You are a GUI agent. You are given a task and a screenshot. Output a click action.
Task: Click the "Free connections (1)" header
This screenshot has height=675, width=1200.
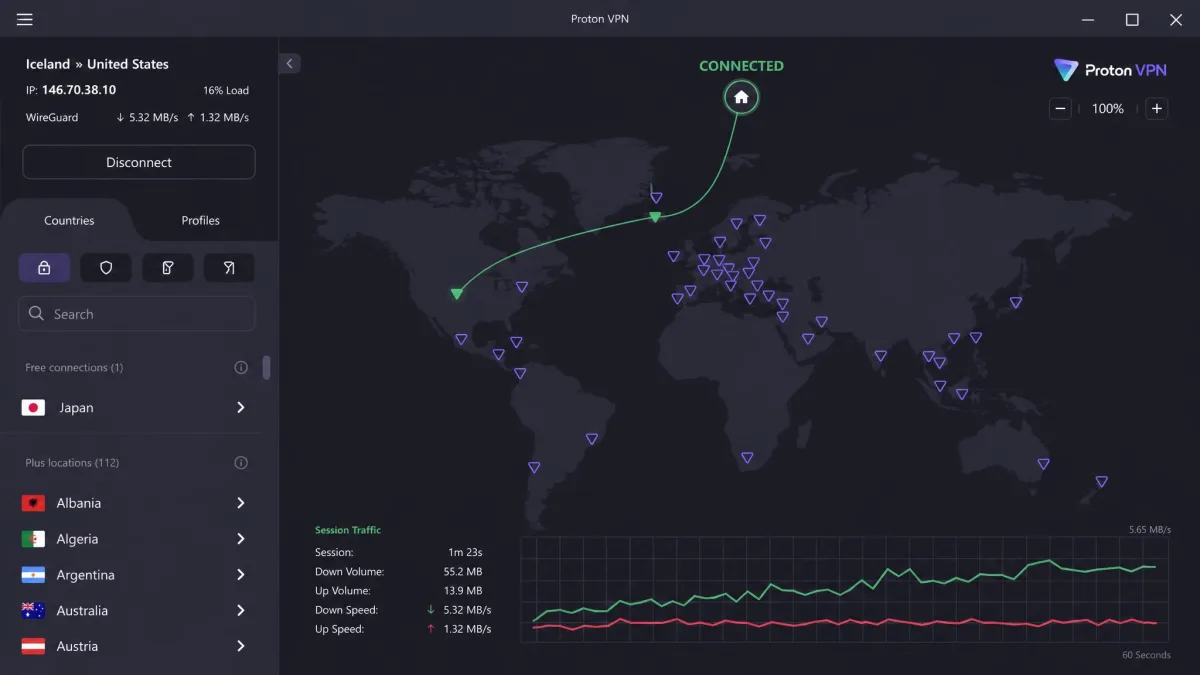click(x=74, y=367)
